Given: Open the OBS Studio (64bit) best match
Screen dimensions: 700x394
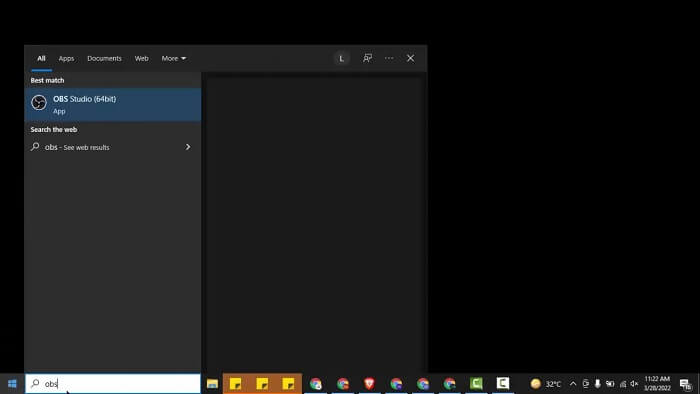Looking at the screenshot, I should 112,104.
